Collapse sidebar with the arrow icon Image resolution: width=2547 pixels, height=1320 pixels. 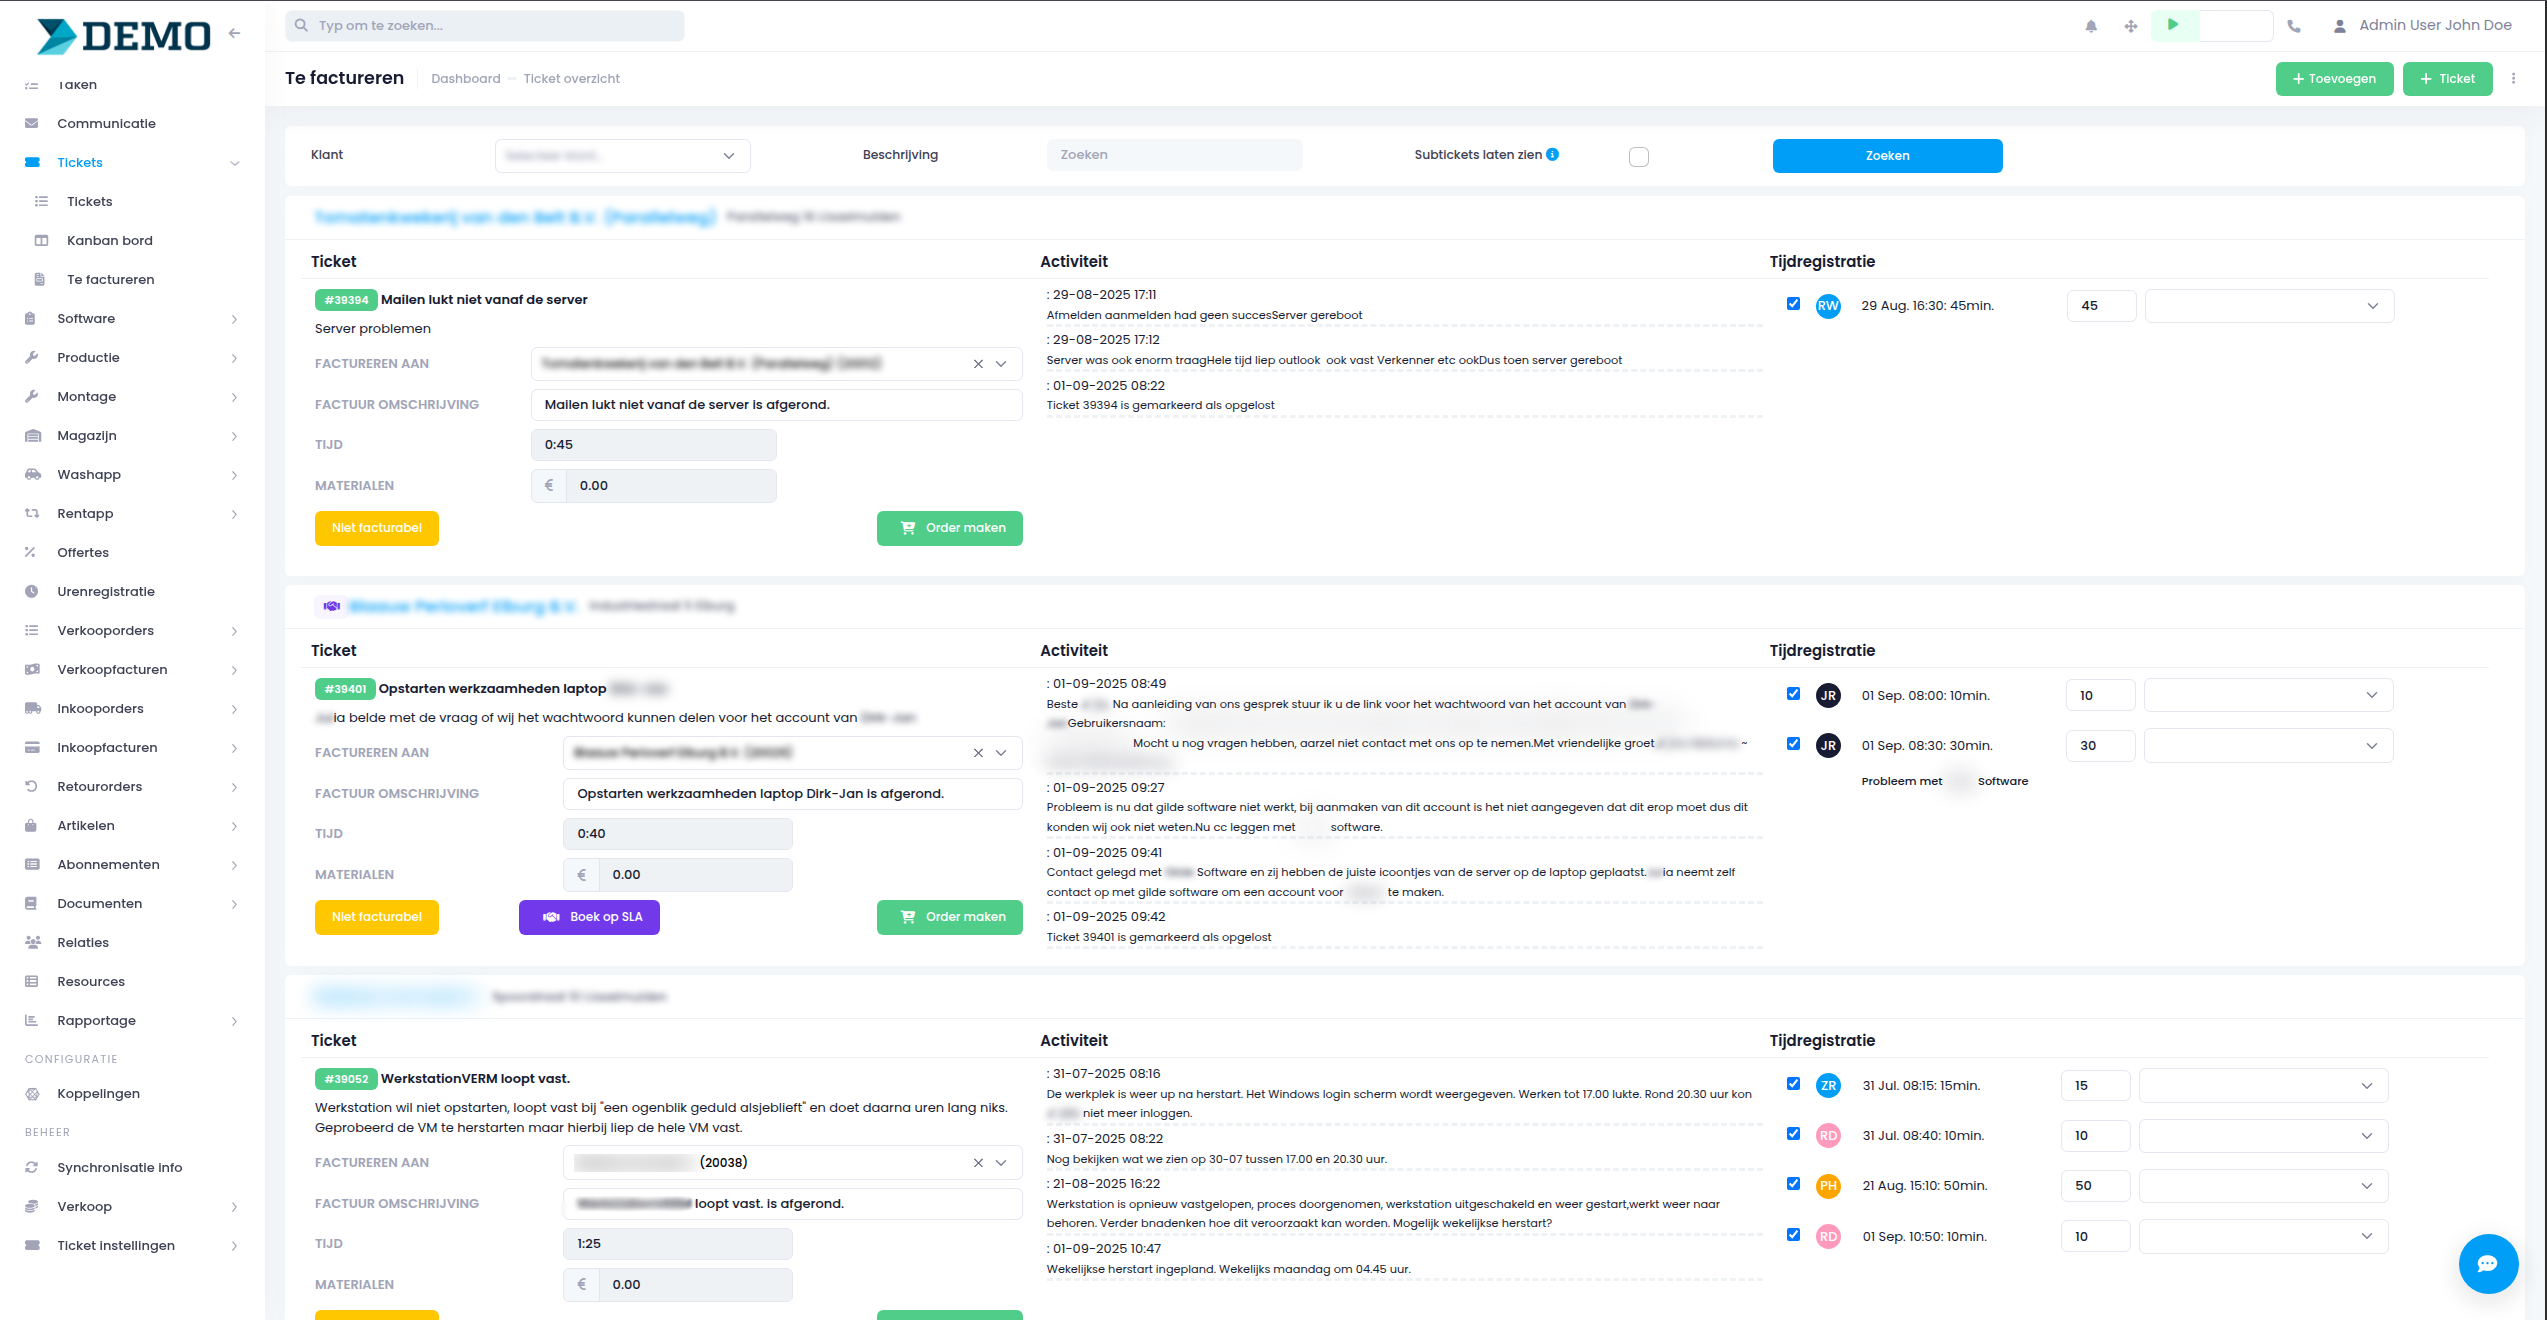[x=235, y=33]
